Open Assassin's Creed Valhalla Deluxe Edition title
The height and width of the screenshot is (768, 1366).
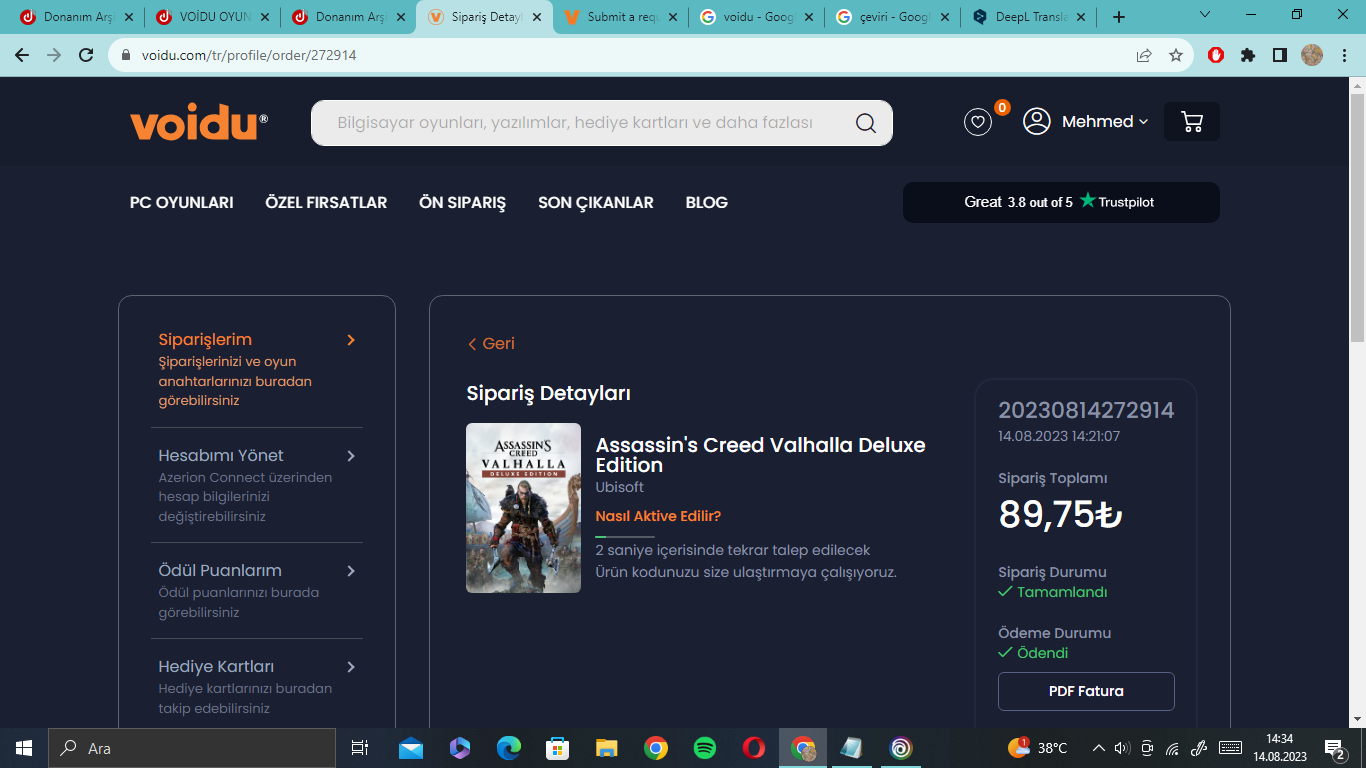pyautogui.click(x=760, y=455)
